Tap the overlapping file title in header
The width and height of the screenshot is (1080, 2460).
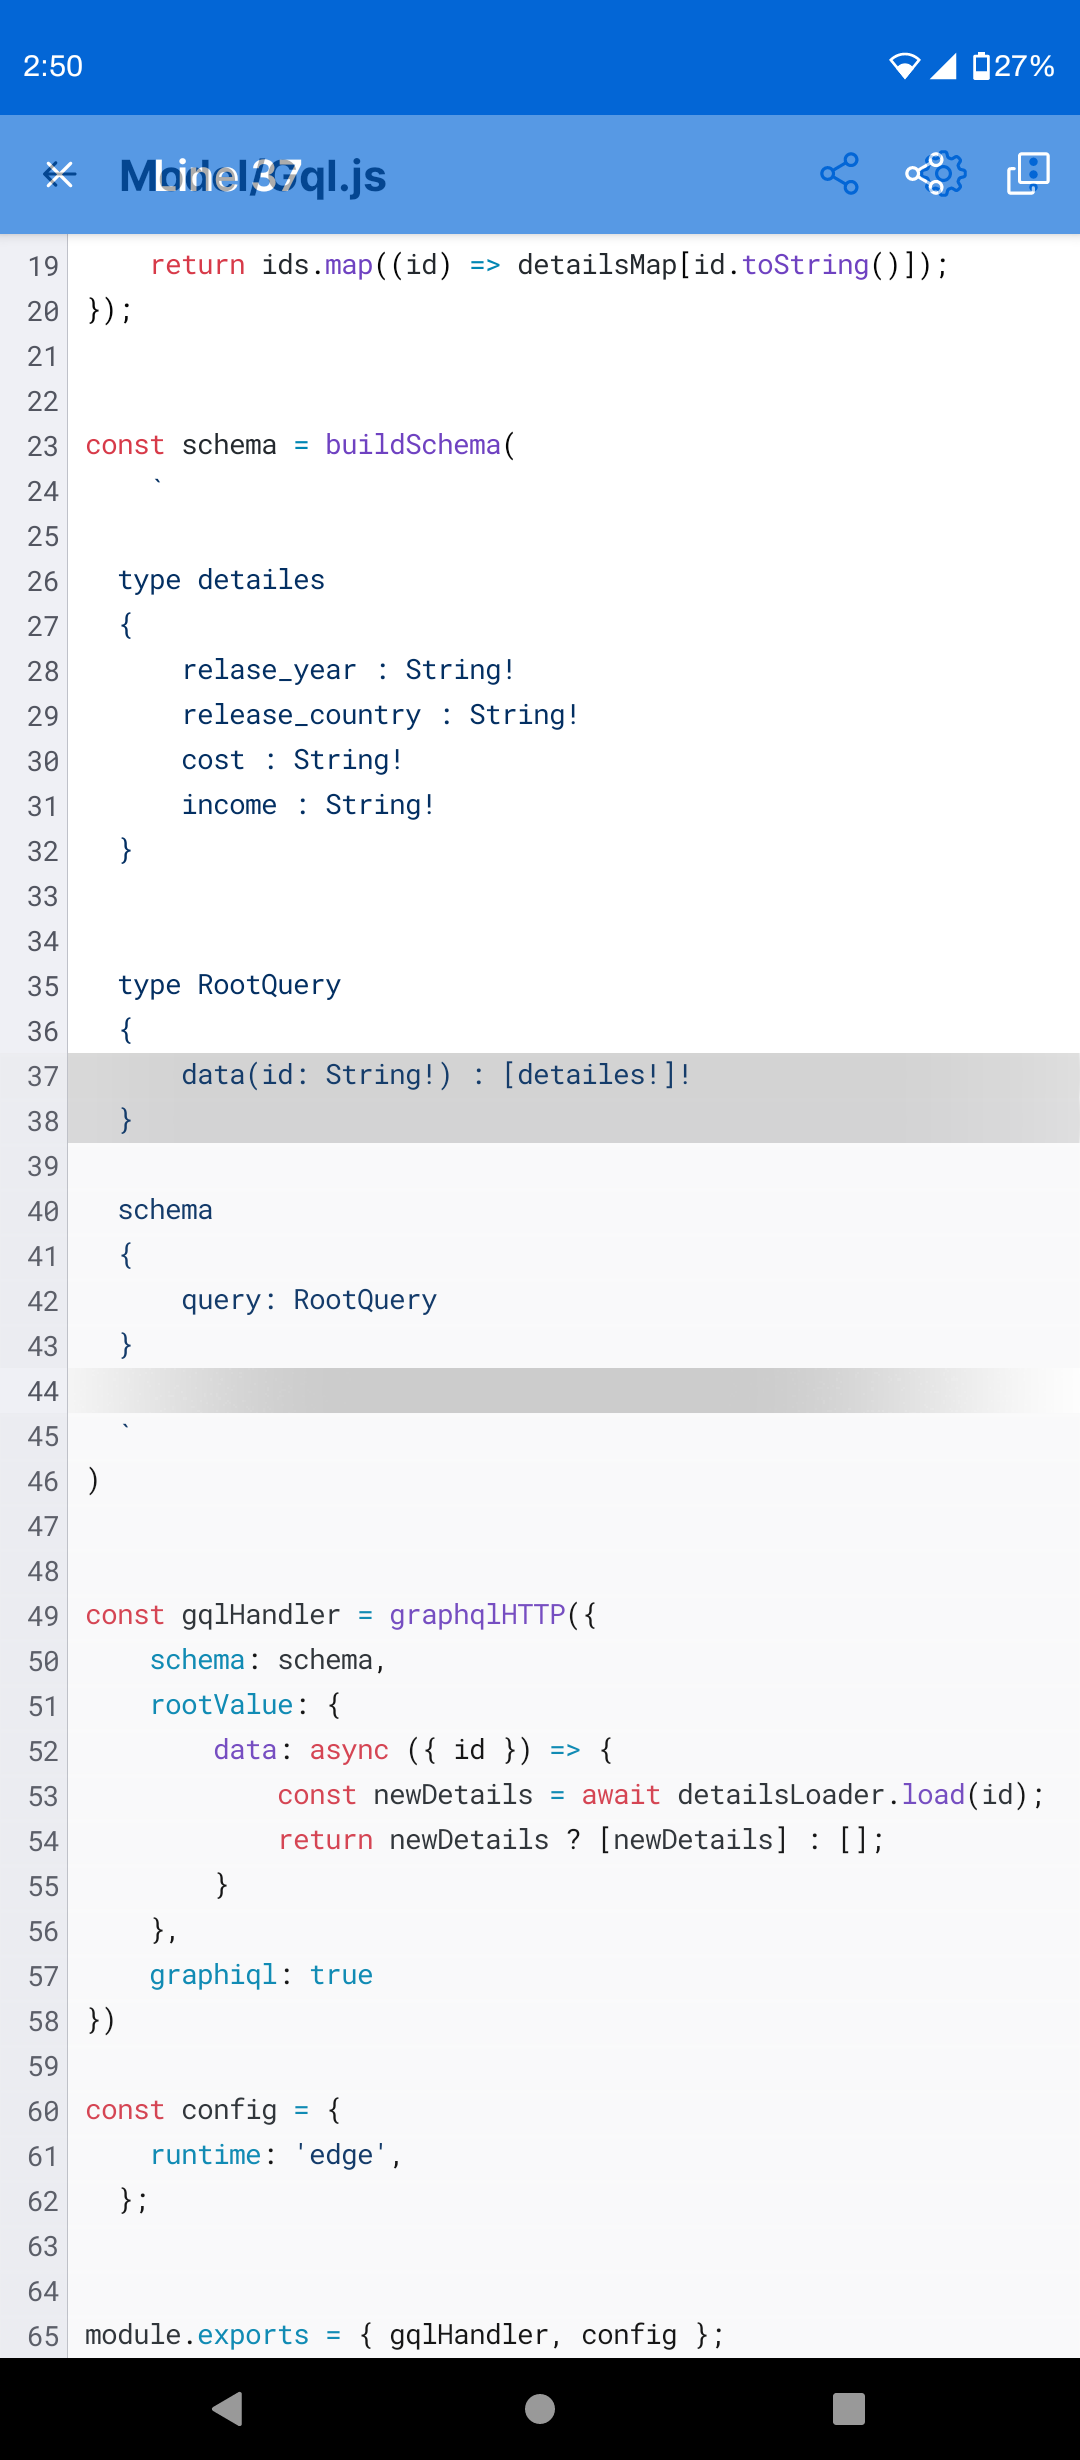point(253,176)
